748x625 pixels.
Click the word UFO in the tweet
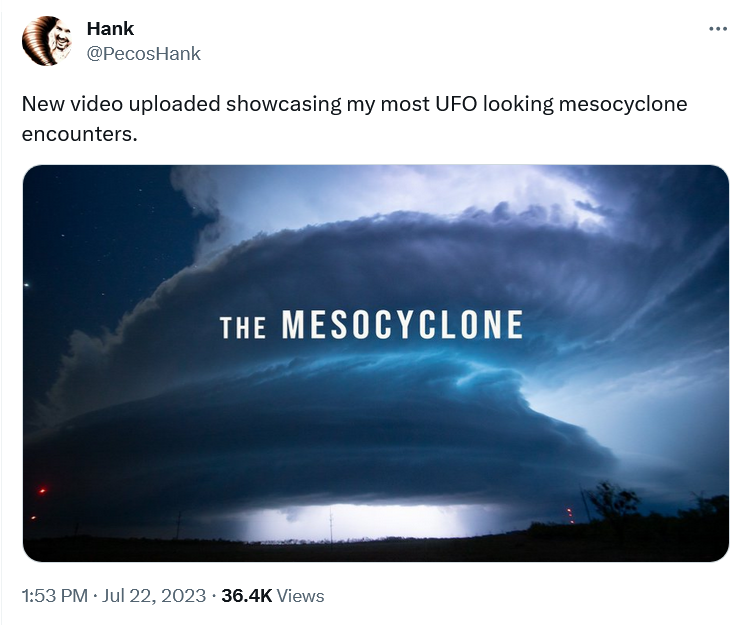pyautogui.click(x=456, y=104)
